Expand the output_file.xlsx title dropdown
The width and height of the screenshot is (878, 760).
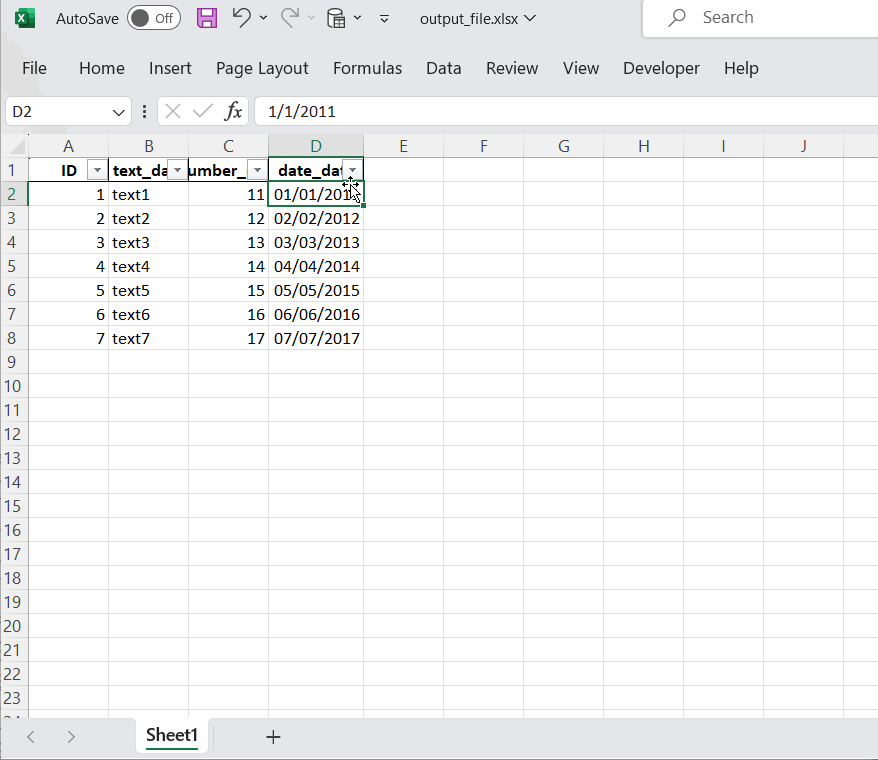click(528, 17)
